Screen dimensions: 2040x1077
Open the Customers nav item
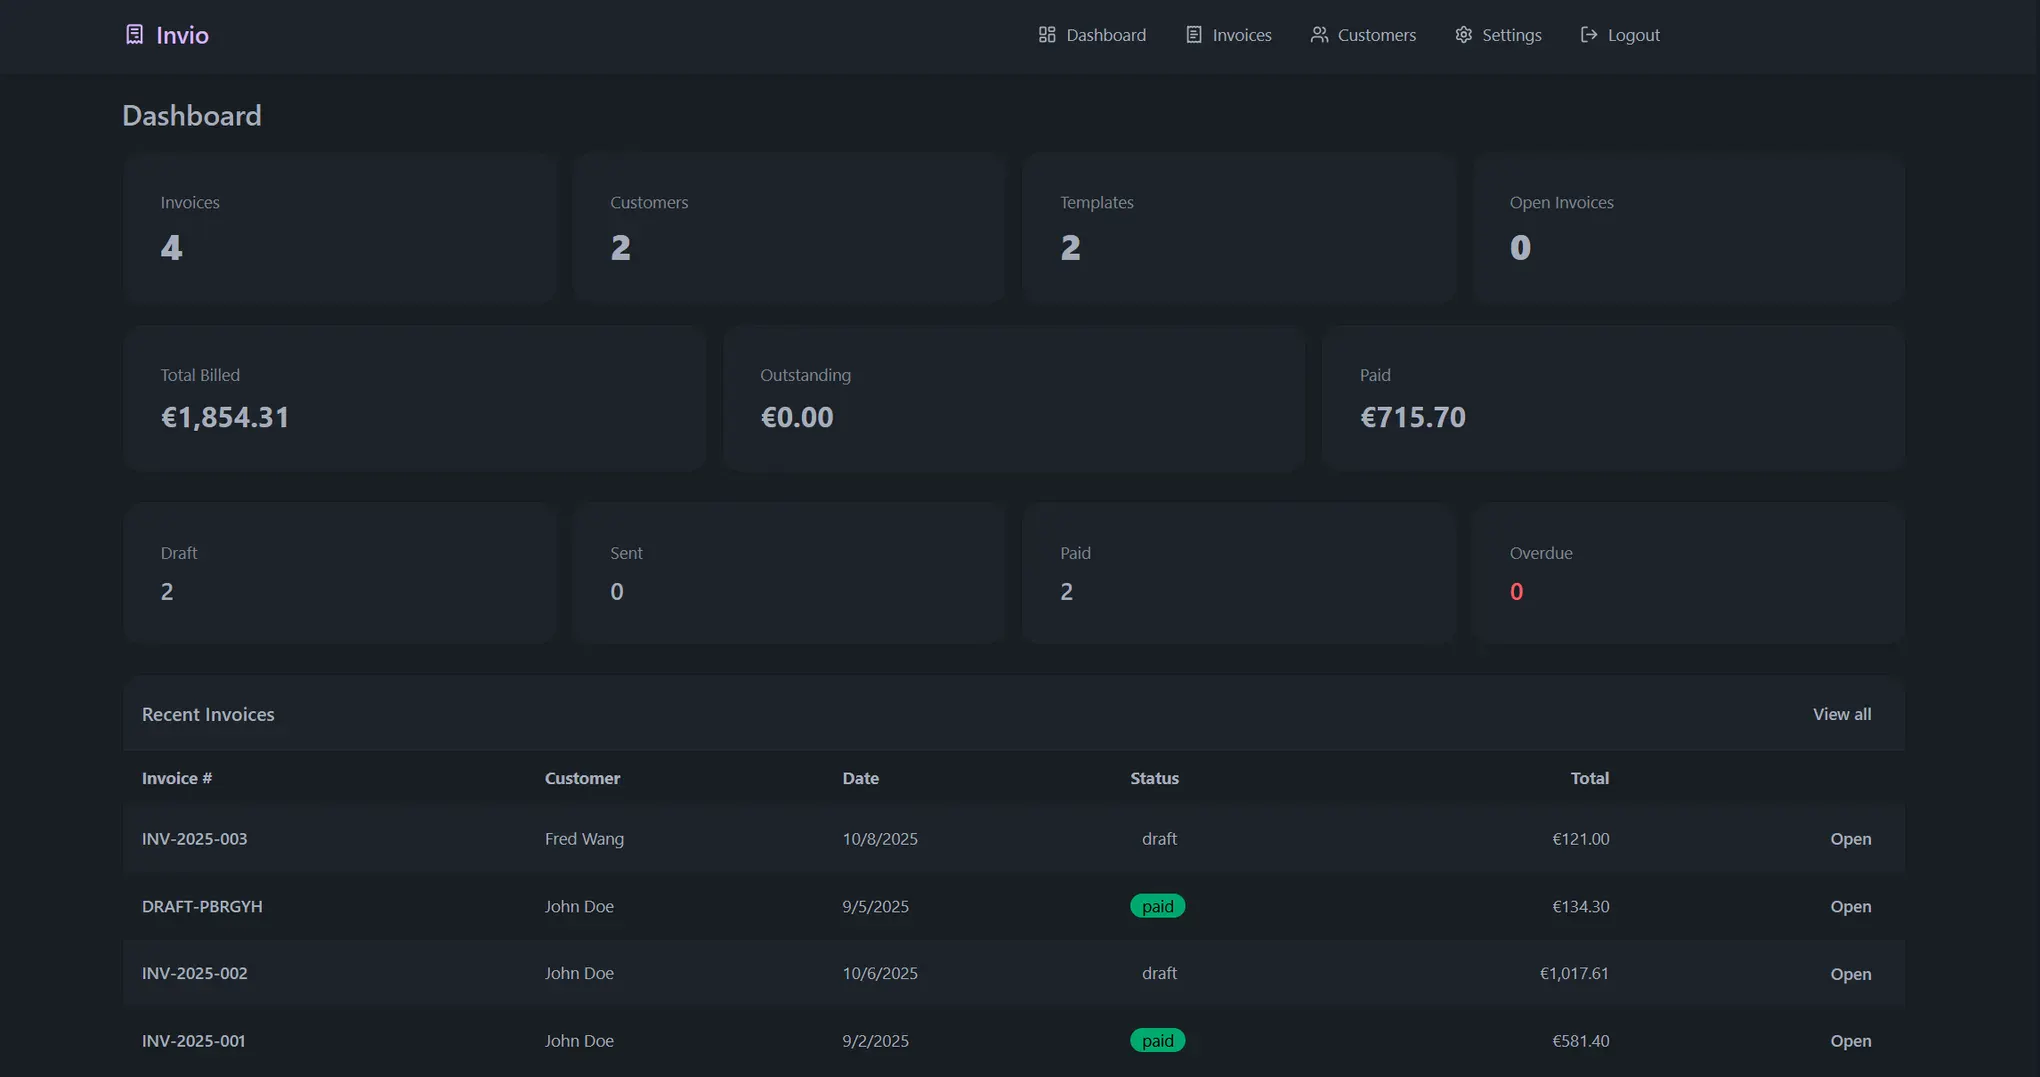(1363, 35)
